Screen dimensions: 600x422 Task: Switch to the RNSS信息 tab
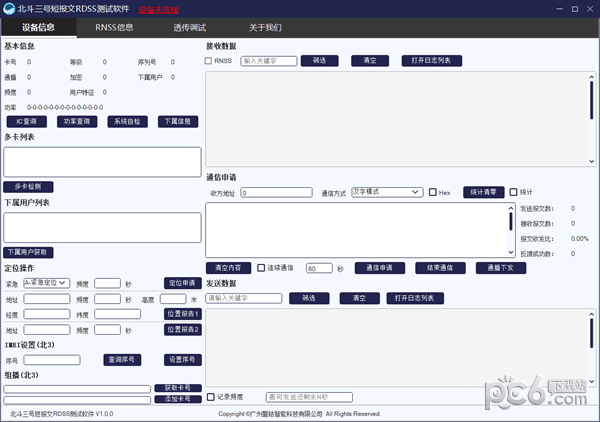point(114,27)
